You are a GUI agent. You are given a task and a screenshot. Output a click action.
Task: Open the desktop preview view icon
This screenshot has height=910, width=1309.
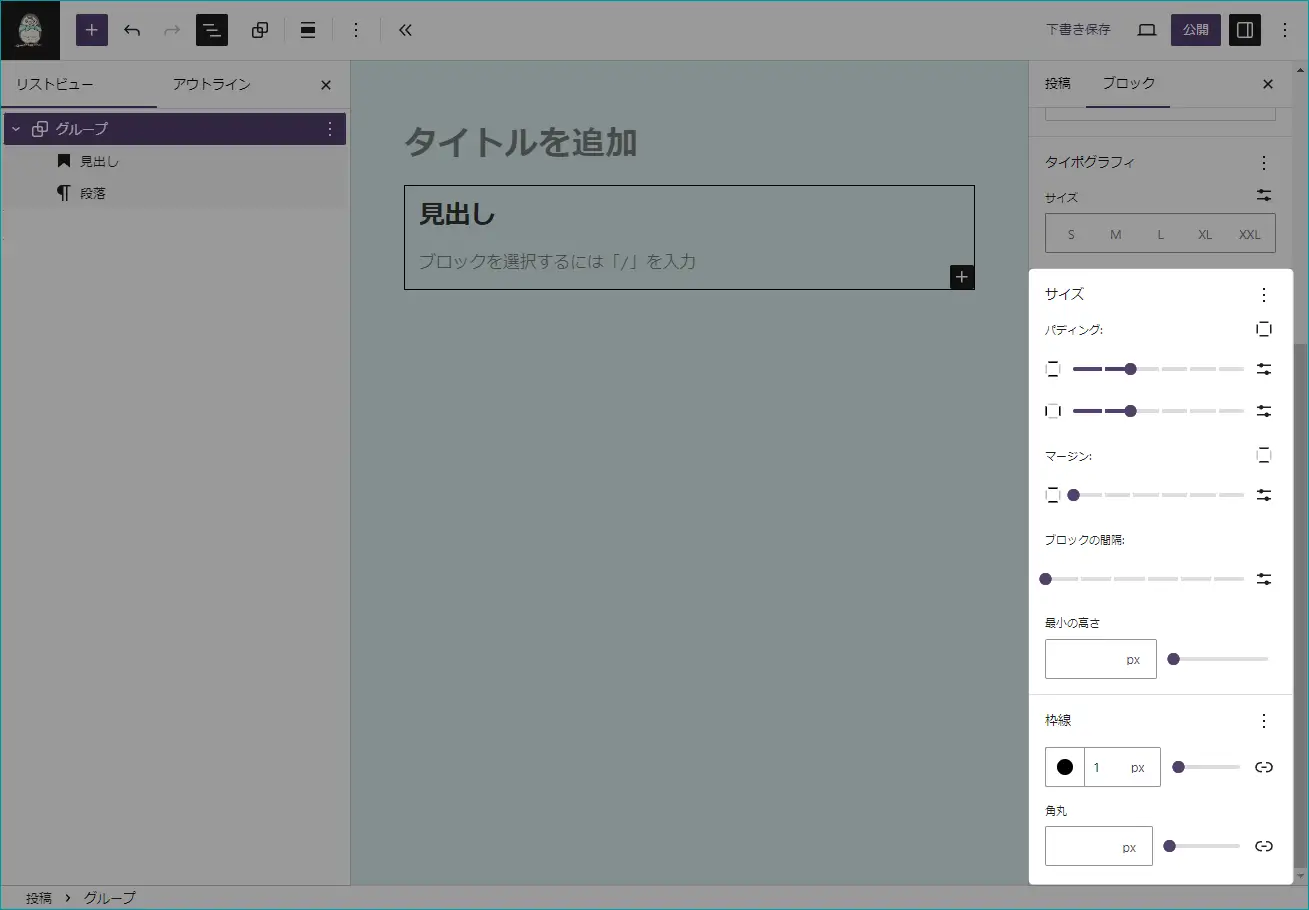point(1147,30)
